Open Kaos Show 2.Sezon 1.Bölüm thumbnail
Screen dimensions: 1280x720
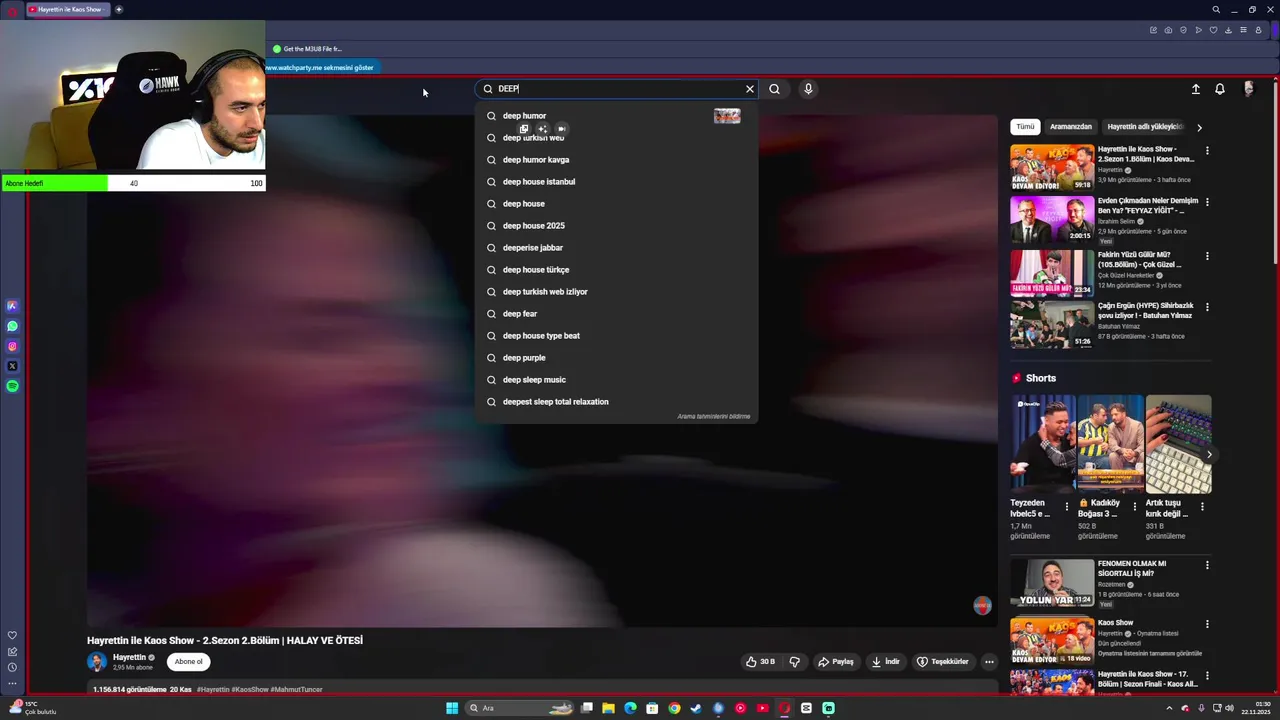1052,168
